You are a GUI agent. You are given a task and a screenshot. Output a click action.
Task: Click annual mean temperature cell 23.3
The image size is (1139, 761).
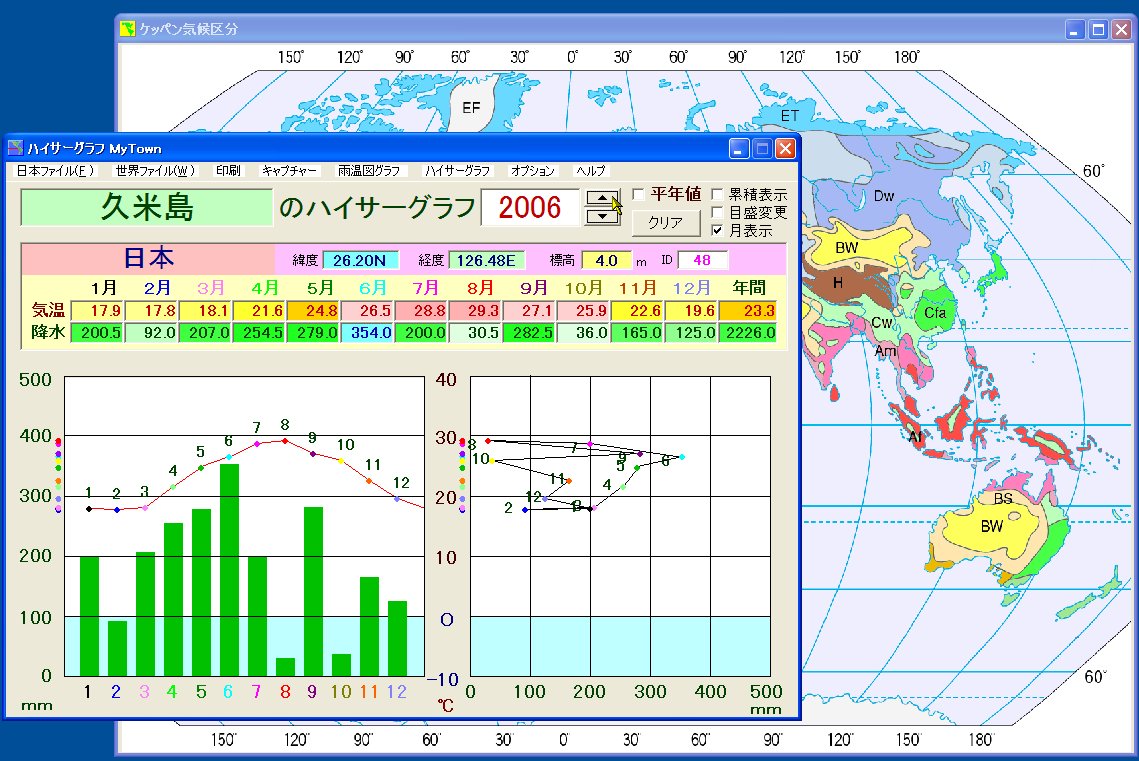point(747,311)
